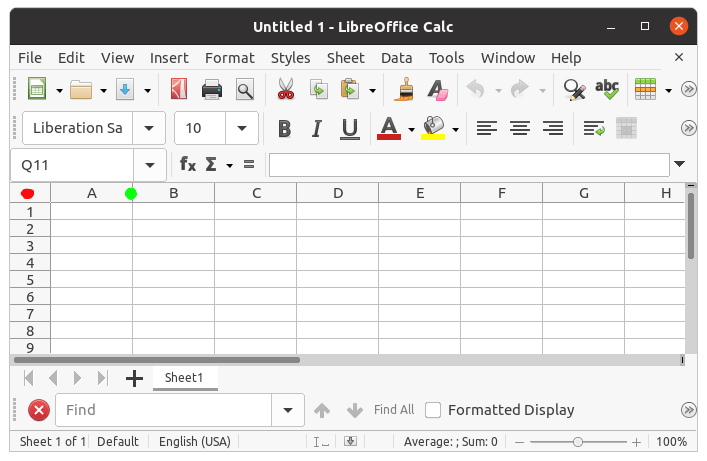Expand the Paste options dropdown arrow

click(x=372, y=91)
